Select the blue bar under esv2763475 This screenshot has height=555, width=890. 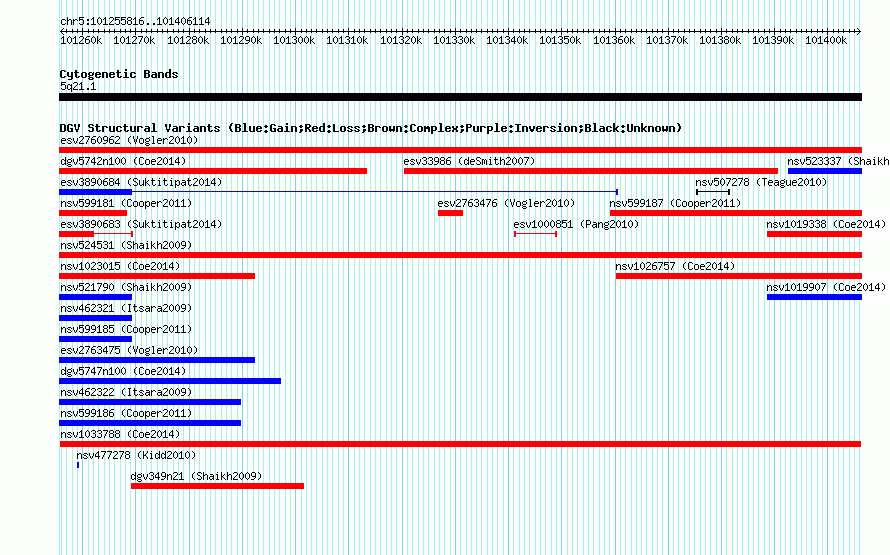(x=157, y=360)
